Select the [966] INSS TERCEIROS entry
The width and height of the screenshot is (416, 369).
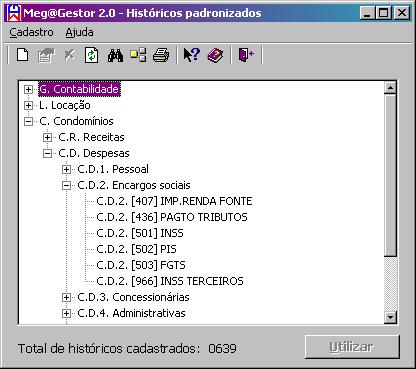coord(170,281)
